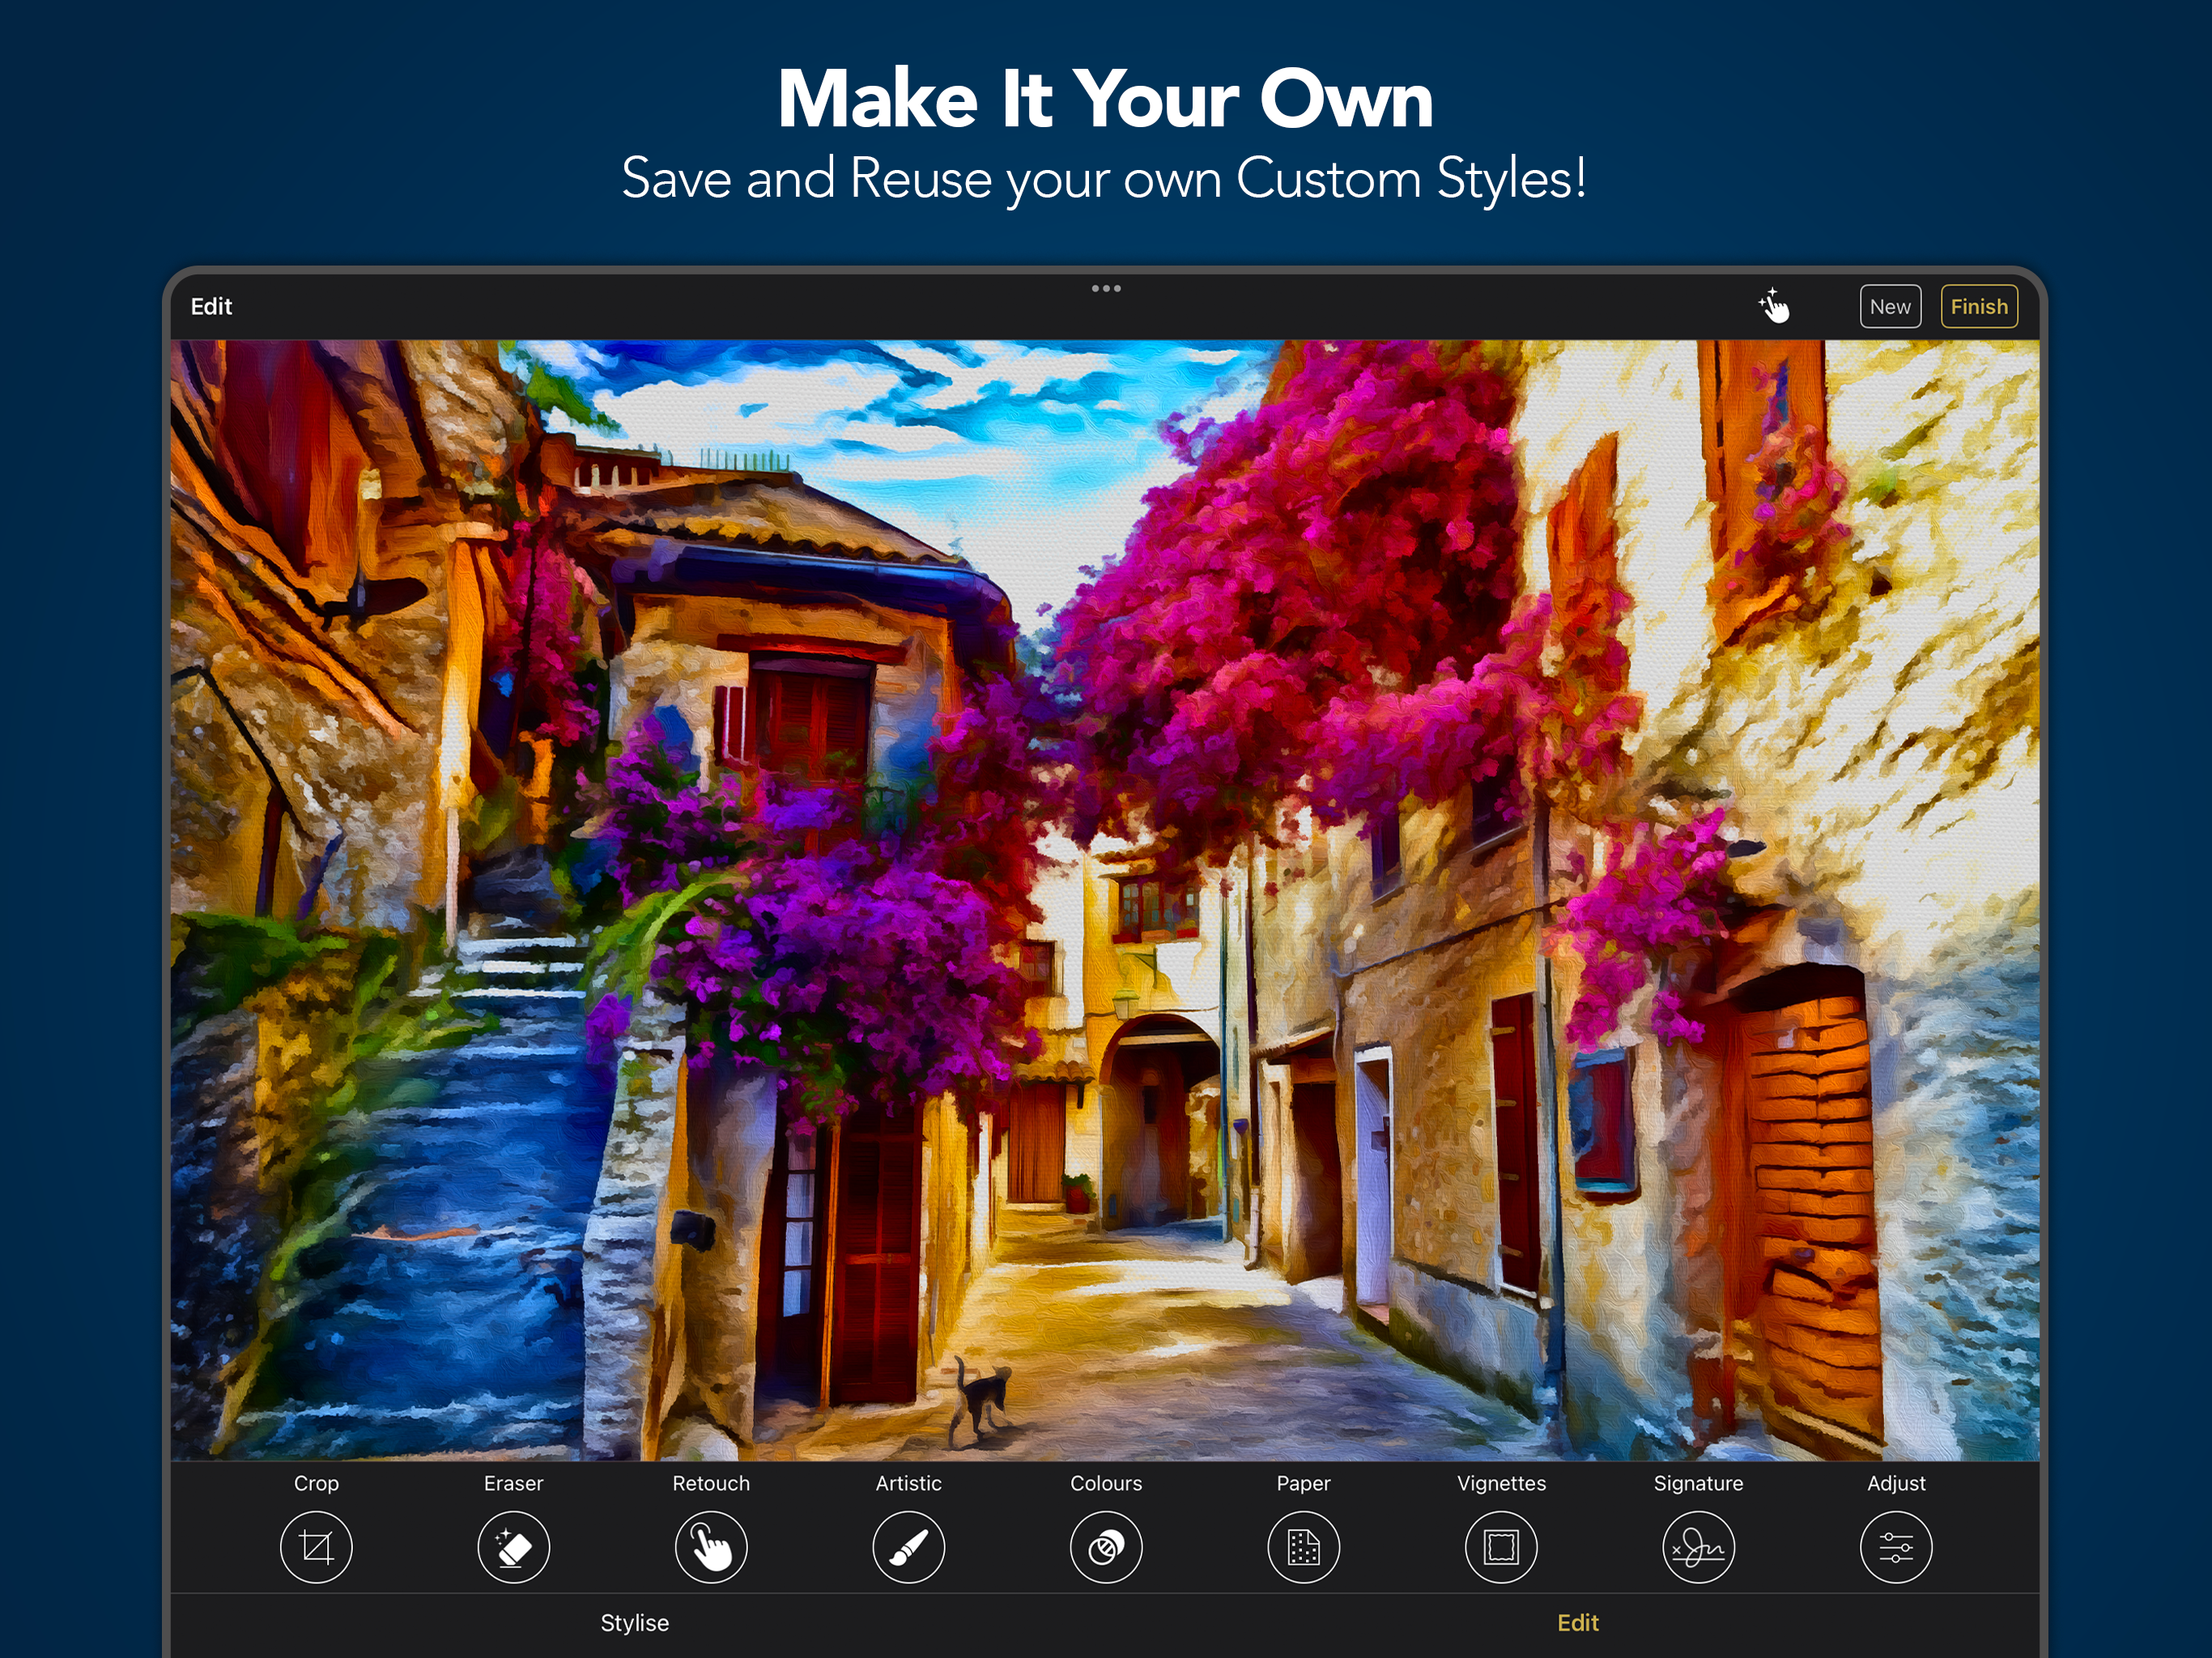This screenshot has width=2212, height=1658.
Task: Click the painted street image canvas
Action: (x=1104, y=900)
